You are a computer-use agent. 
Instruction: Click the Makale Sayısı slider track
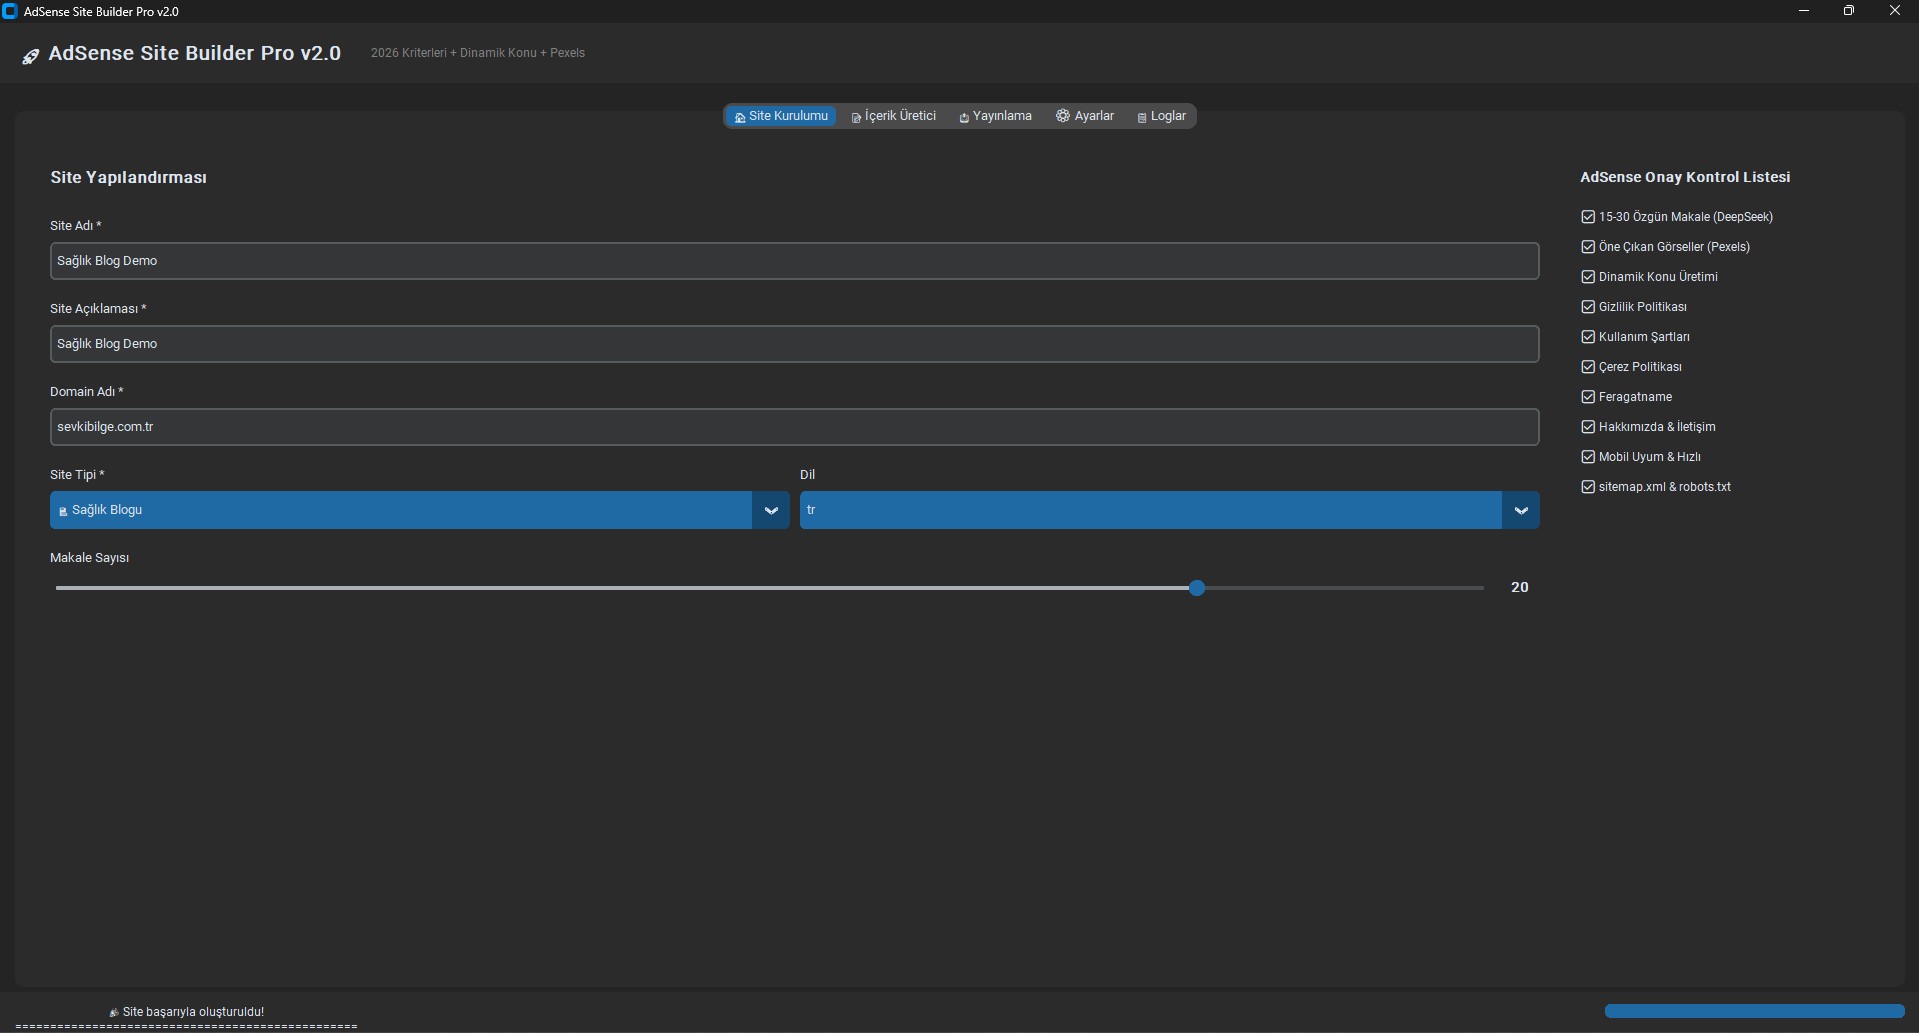tap(769, 588)
